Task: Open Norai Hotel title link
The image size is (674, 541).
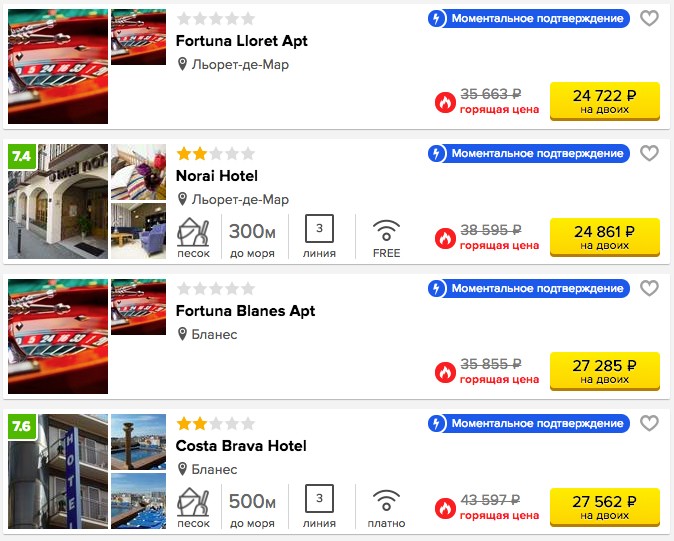Action: click(217, 176)
